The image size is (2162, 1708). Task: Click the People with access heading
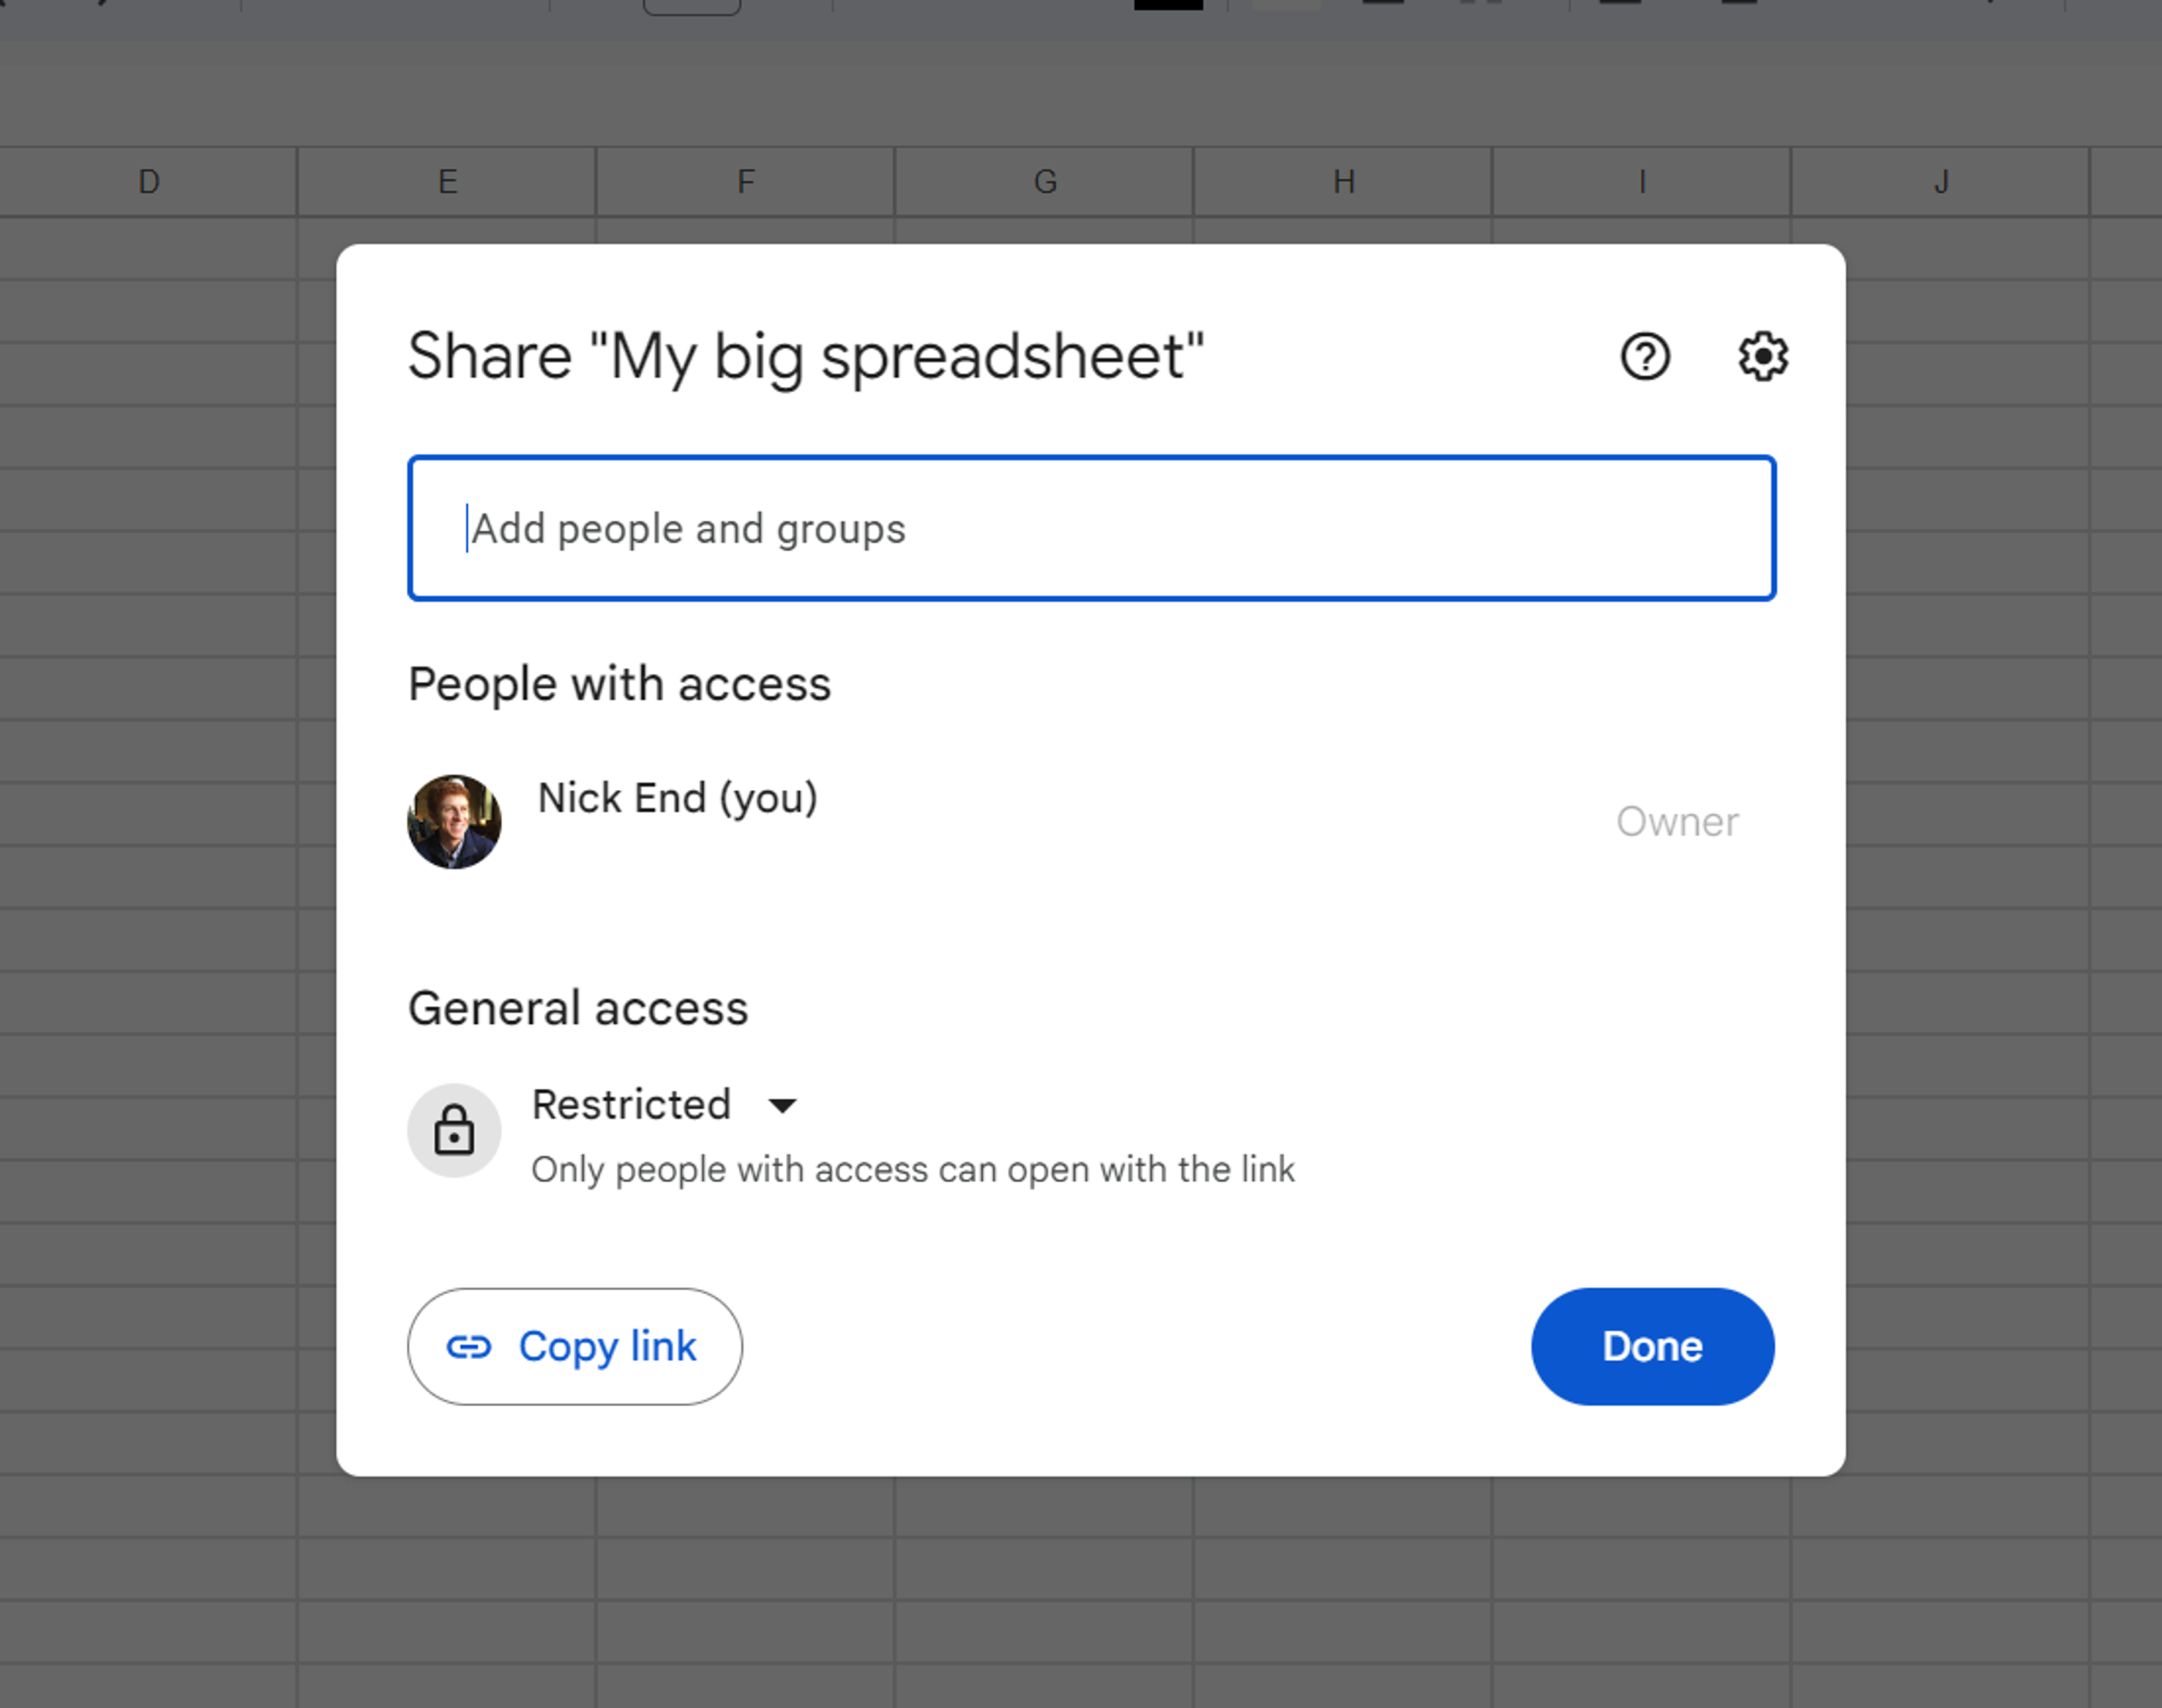[x=619, y=684]
